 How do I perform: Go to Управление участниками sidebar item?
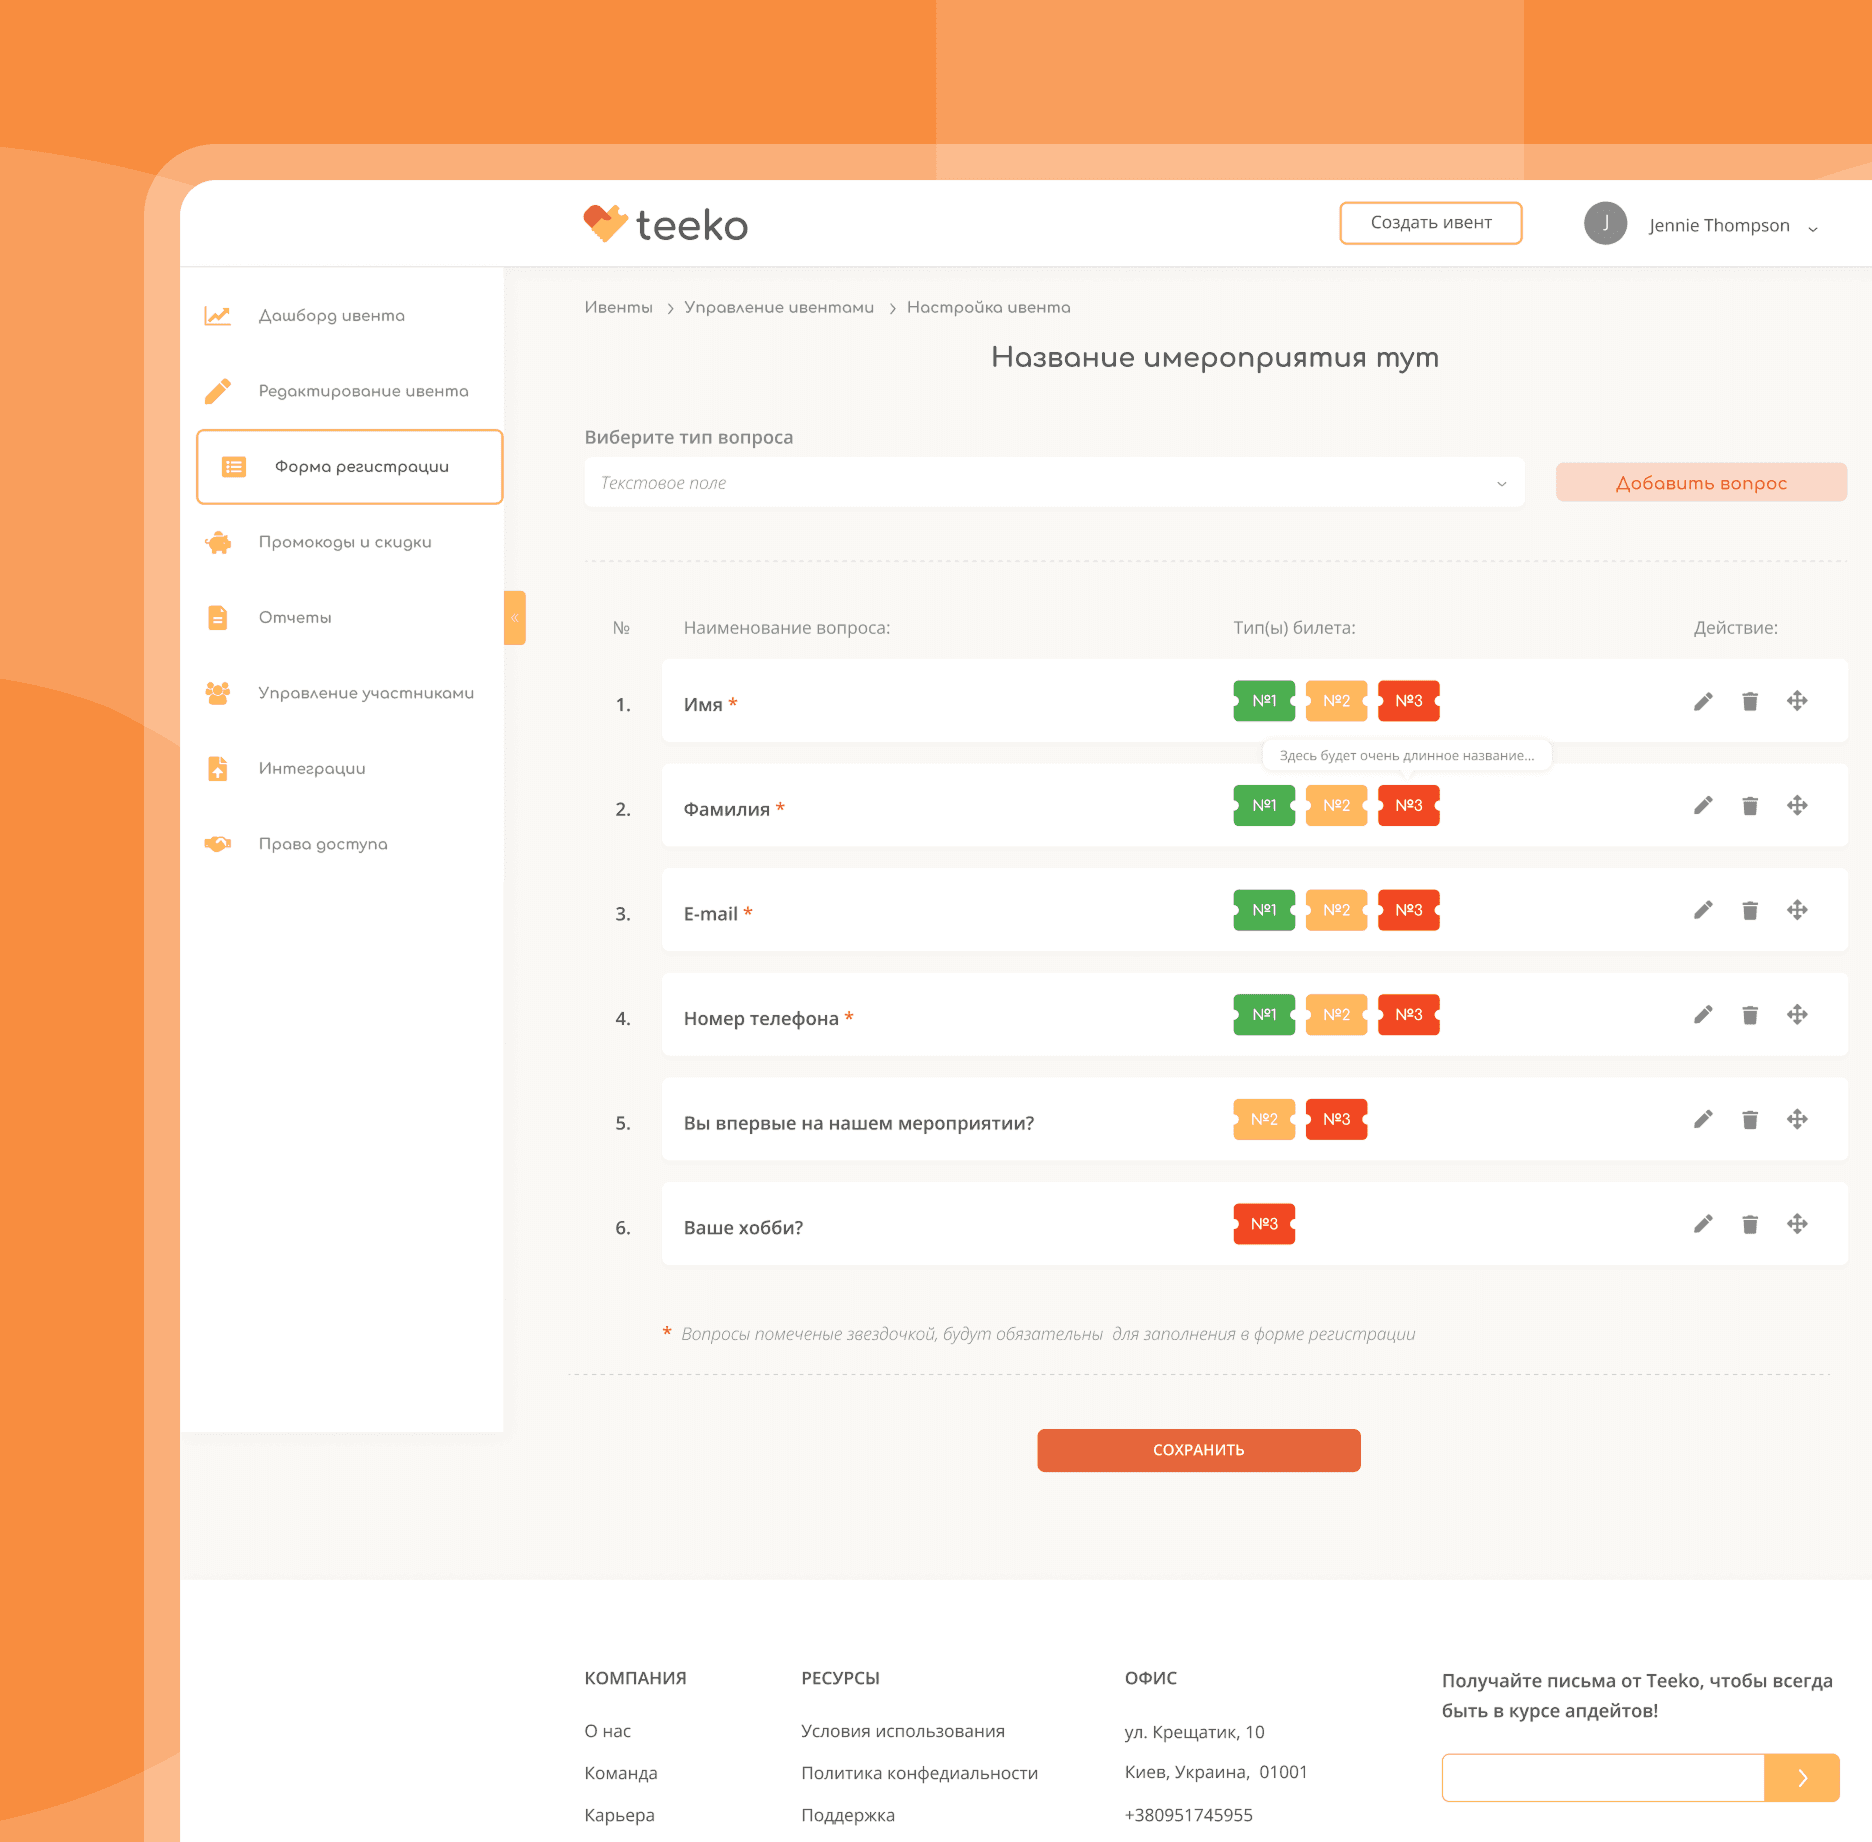(x=366, y=693)
